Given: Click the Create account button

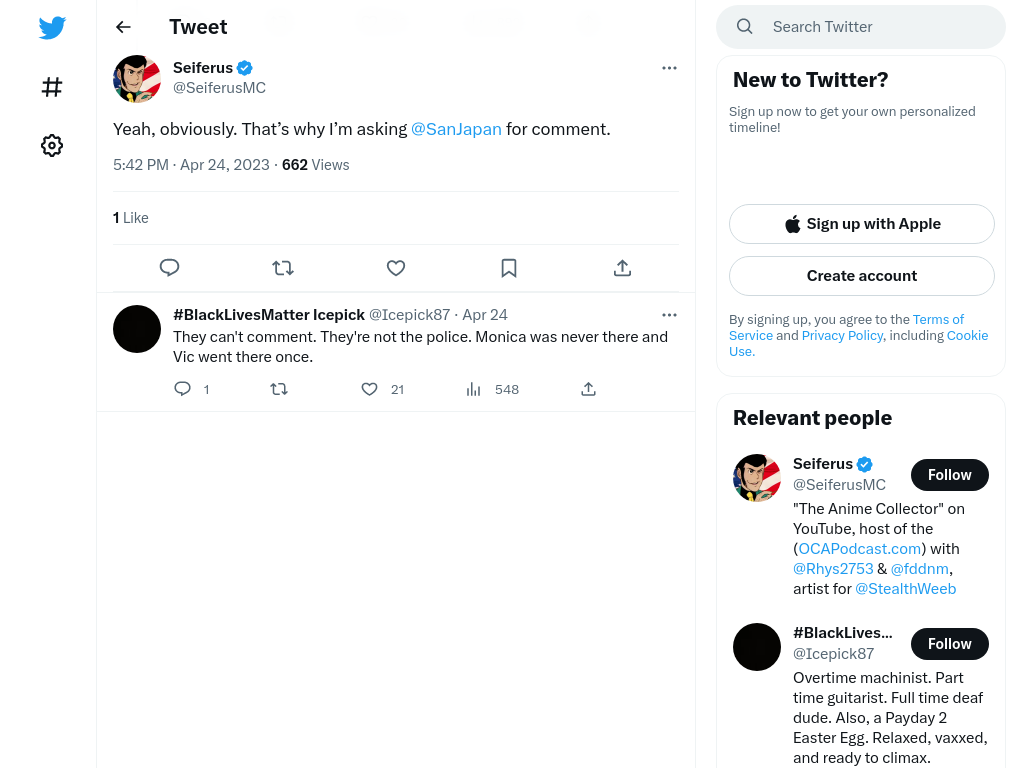Looking at the screenshot, I should (x=861, y=276).
